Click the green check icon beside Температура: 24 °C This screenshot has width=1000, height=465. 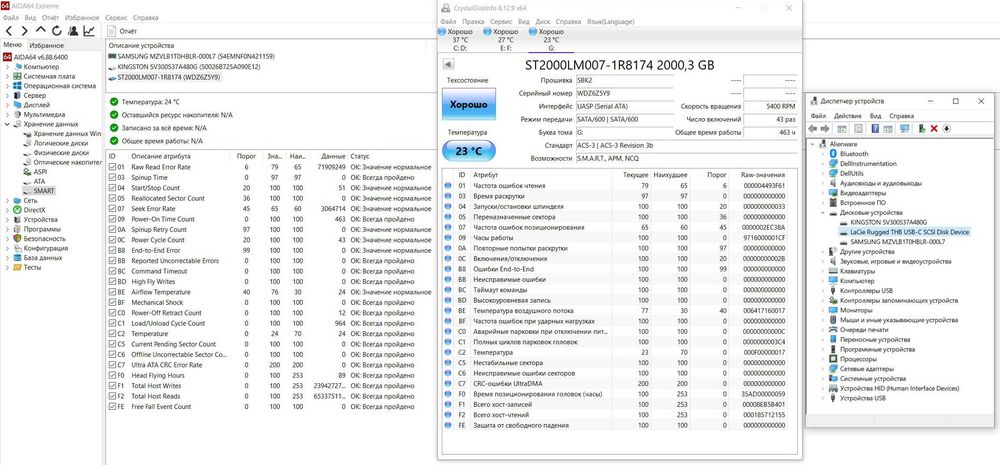(114, 101)
